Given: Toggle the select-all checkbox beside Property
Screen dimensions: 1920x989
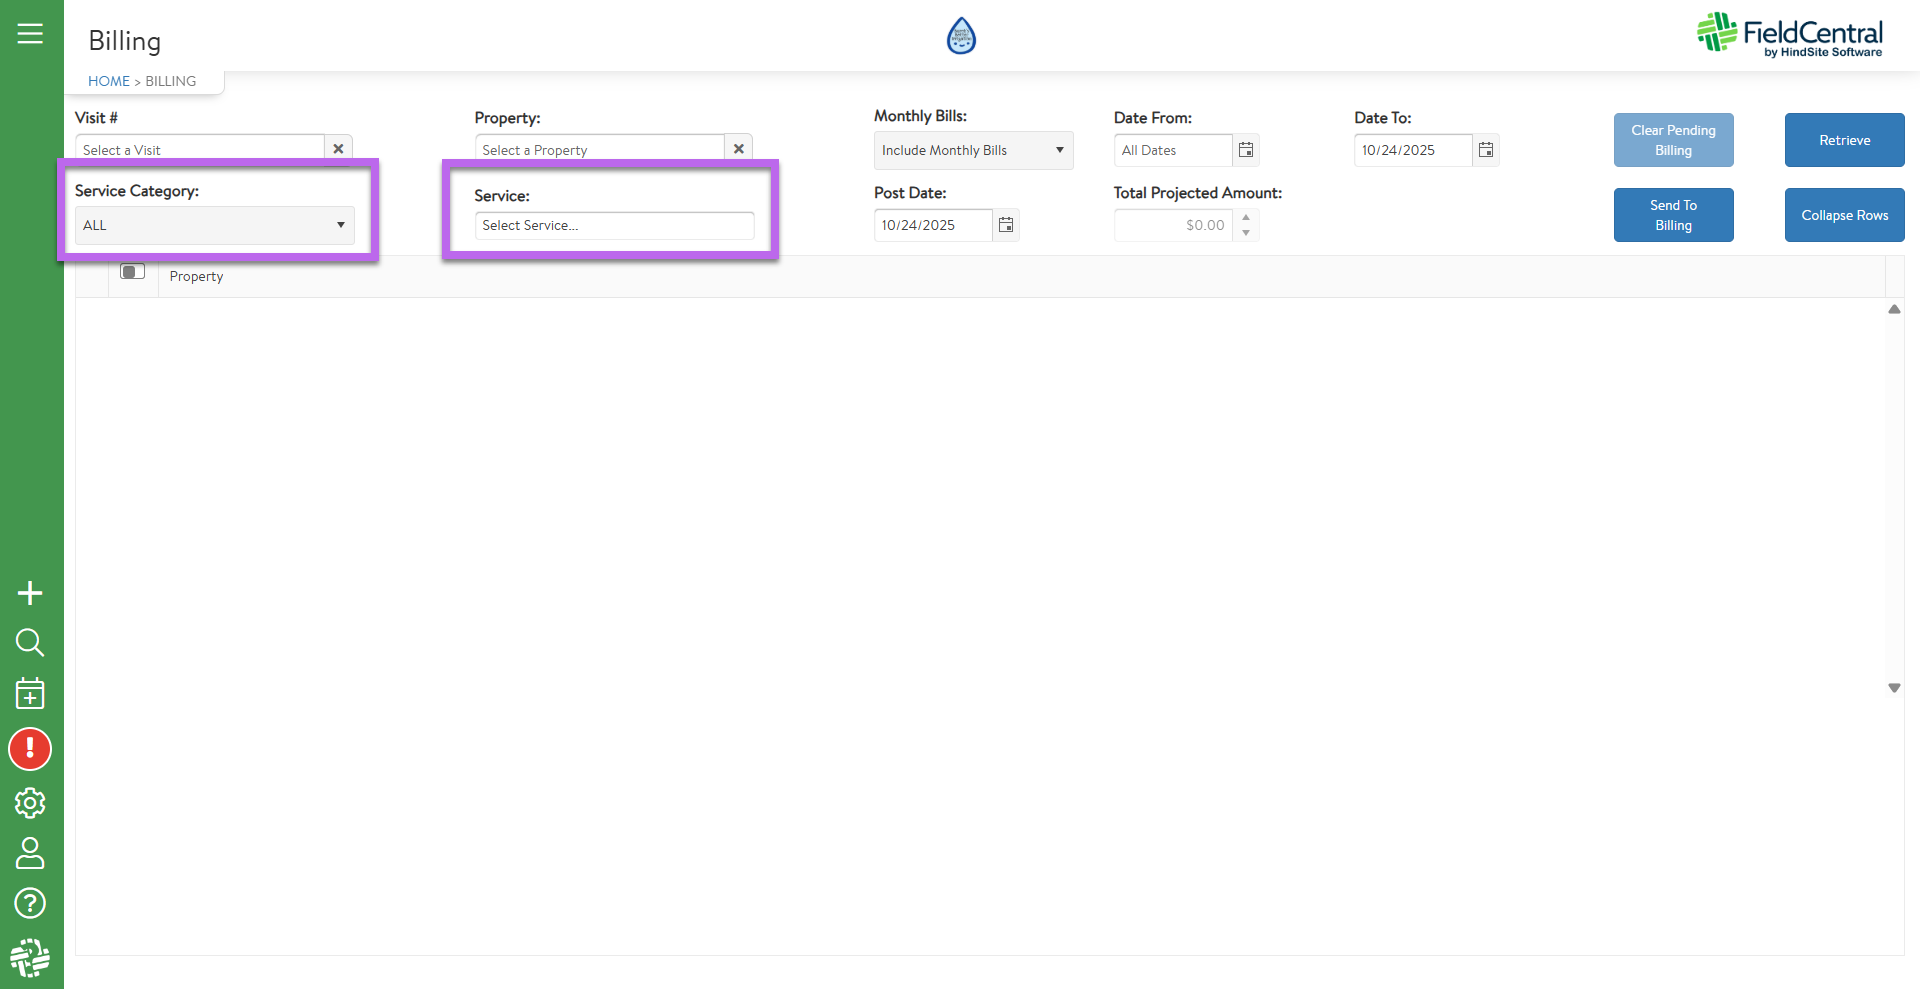Looking at the screenshot, I should coord(132,272).
